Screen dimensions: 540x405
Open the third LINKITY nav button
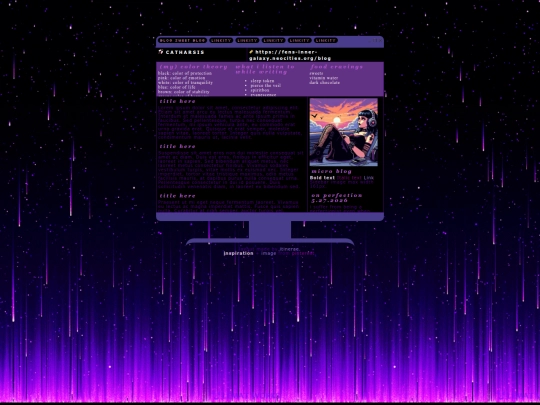point(273,41)
